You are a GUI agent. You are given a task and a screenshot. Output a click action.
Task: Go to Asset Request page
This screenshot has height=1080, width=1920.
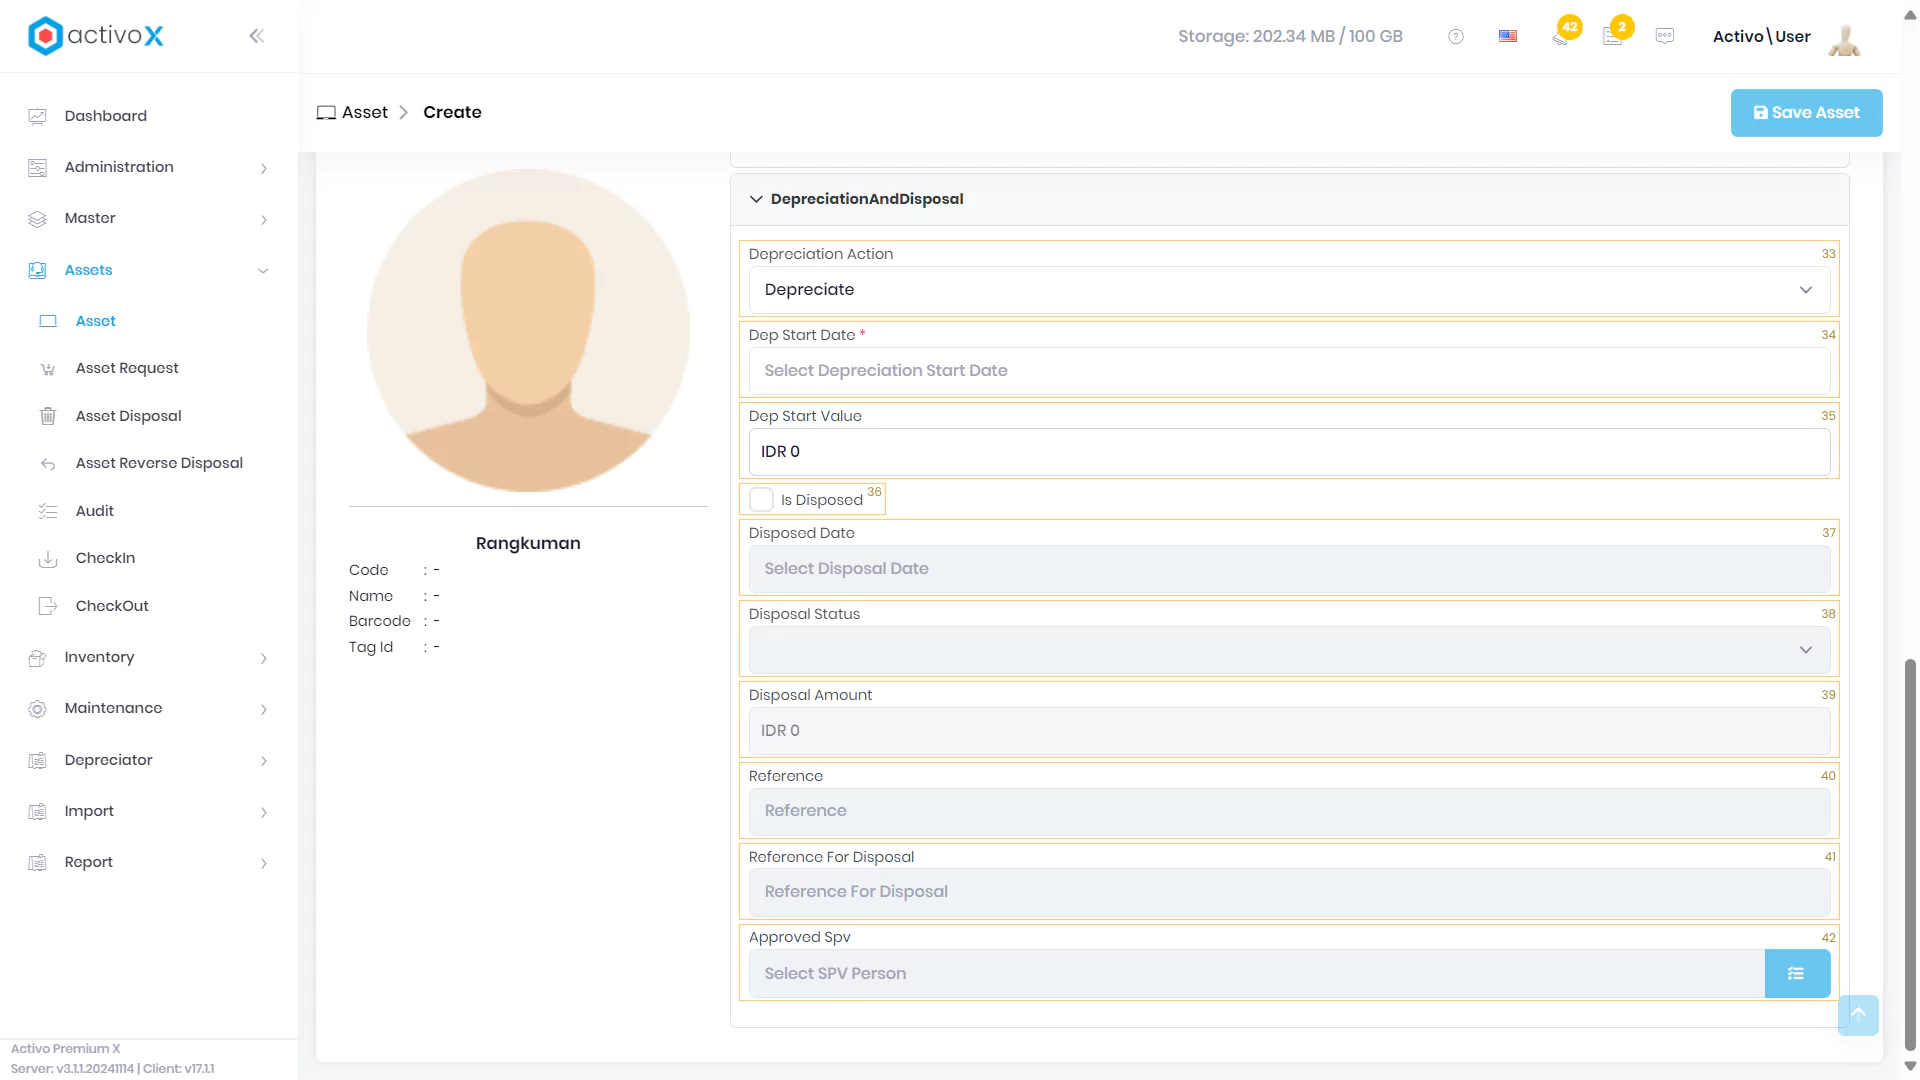pyautogui.click(x=127, y=368)
